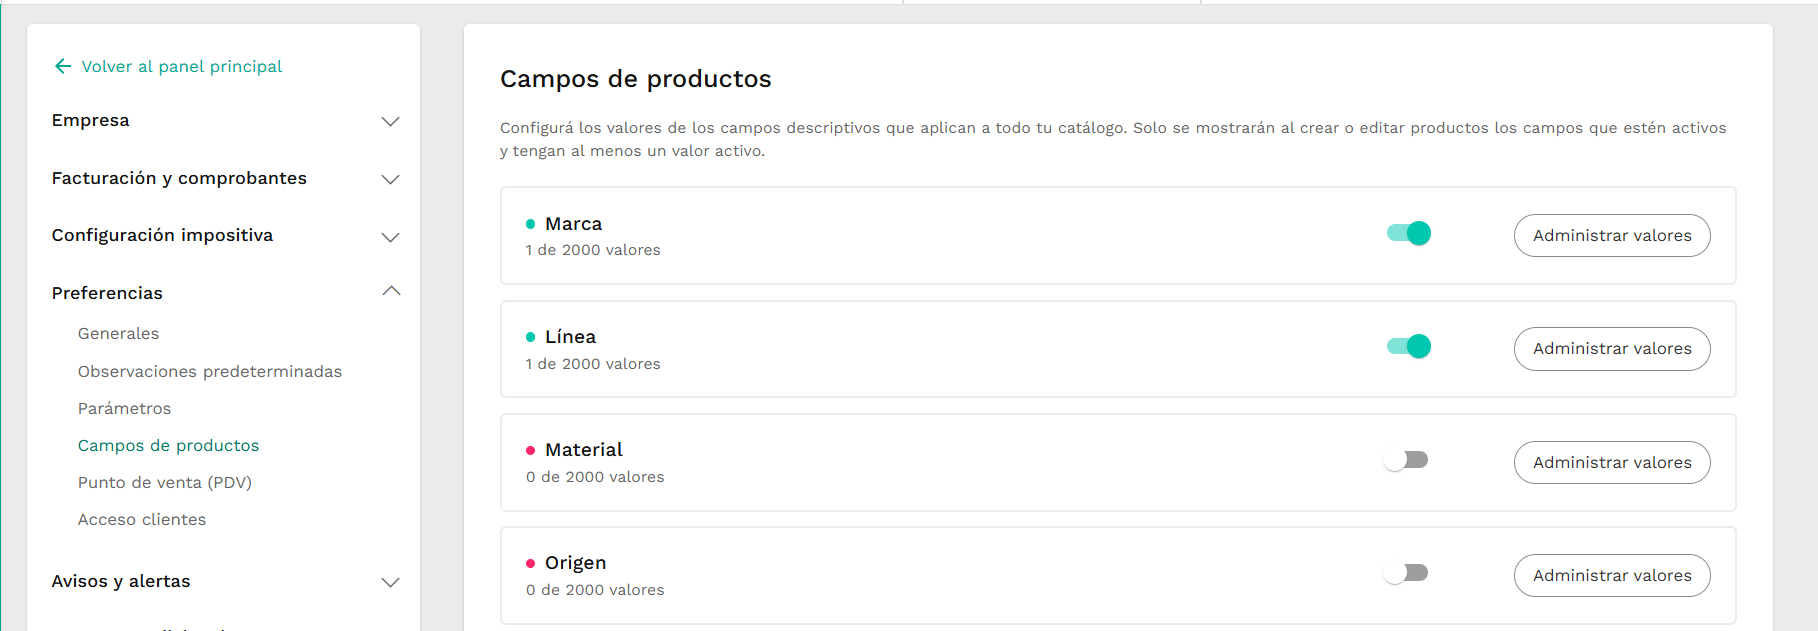This screenshot has width=1818, height=631.
Task: Click the back arrow icon beside Volver
Action: [63, 66]
